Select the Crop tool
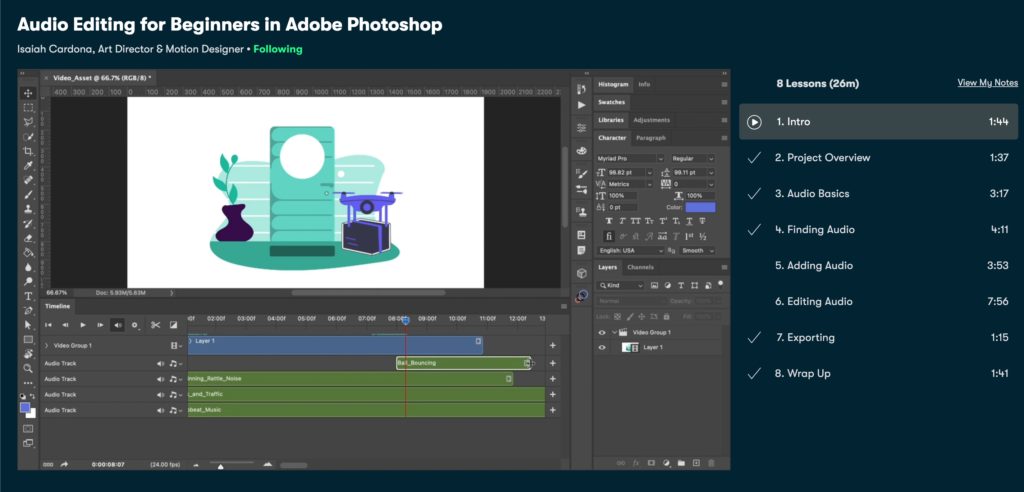1024x492 pixels. (28, 151)
